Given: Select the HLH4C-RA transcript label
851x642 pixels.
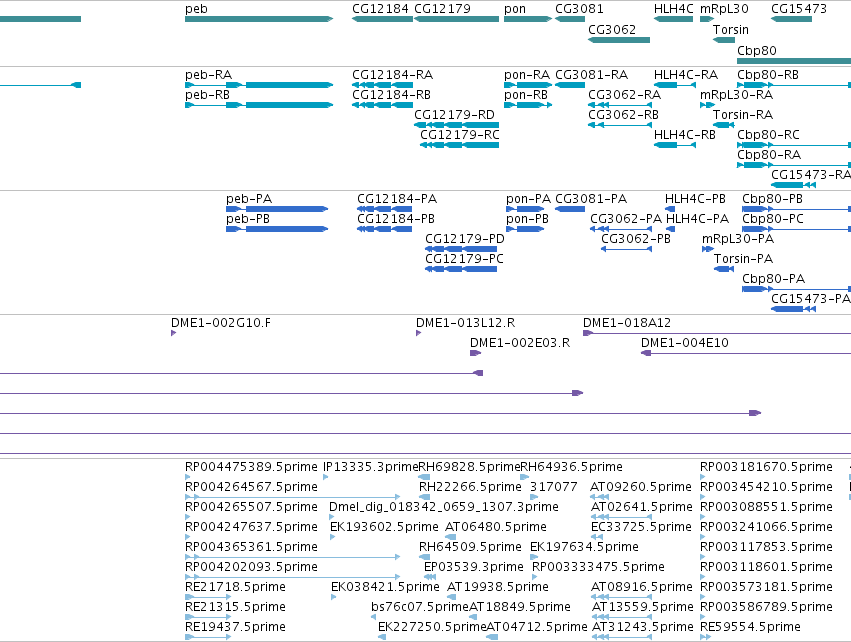Looking at the screenshot, I should tap(686, 74).
